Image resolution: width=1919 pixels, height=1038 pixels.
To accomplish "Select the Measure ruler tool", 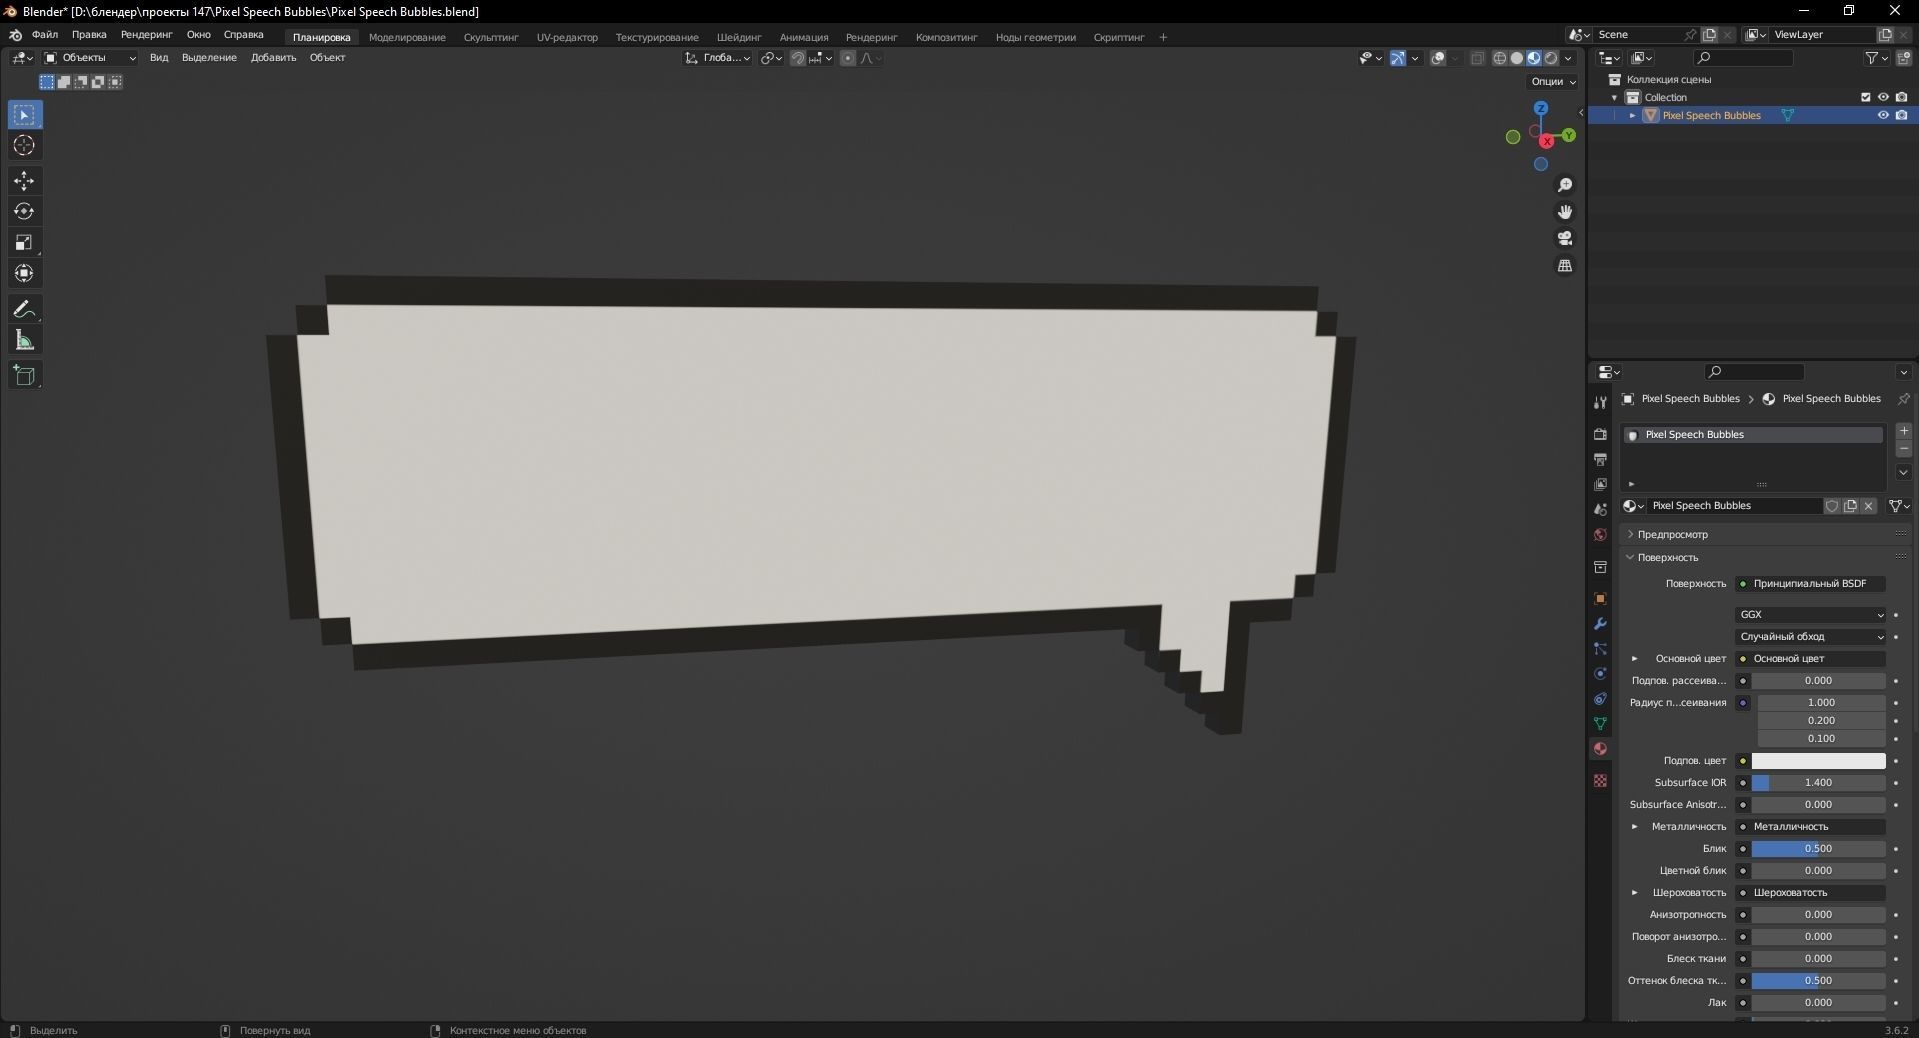I will [x=24, y=341].
